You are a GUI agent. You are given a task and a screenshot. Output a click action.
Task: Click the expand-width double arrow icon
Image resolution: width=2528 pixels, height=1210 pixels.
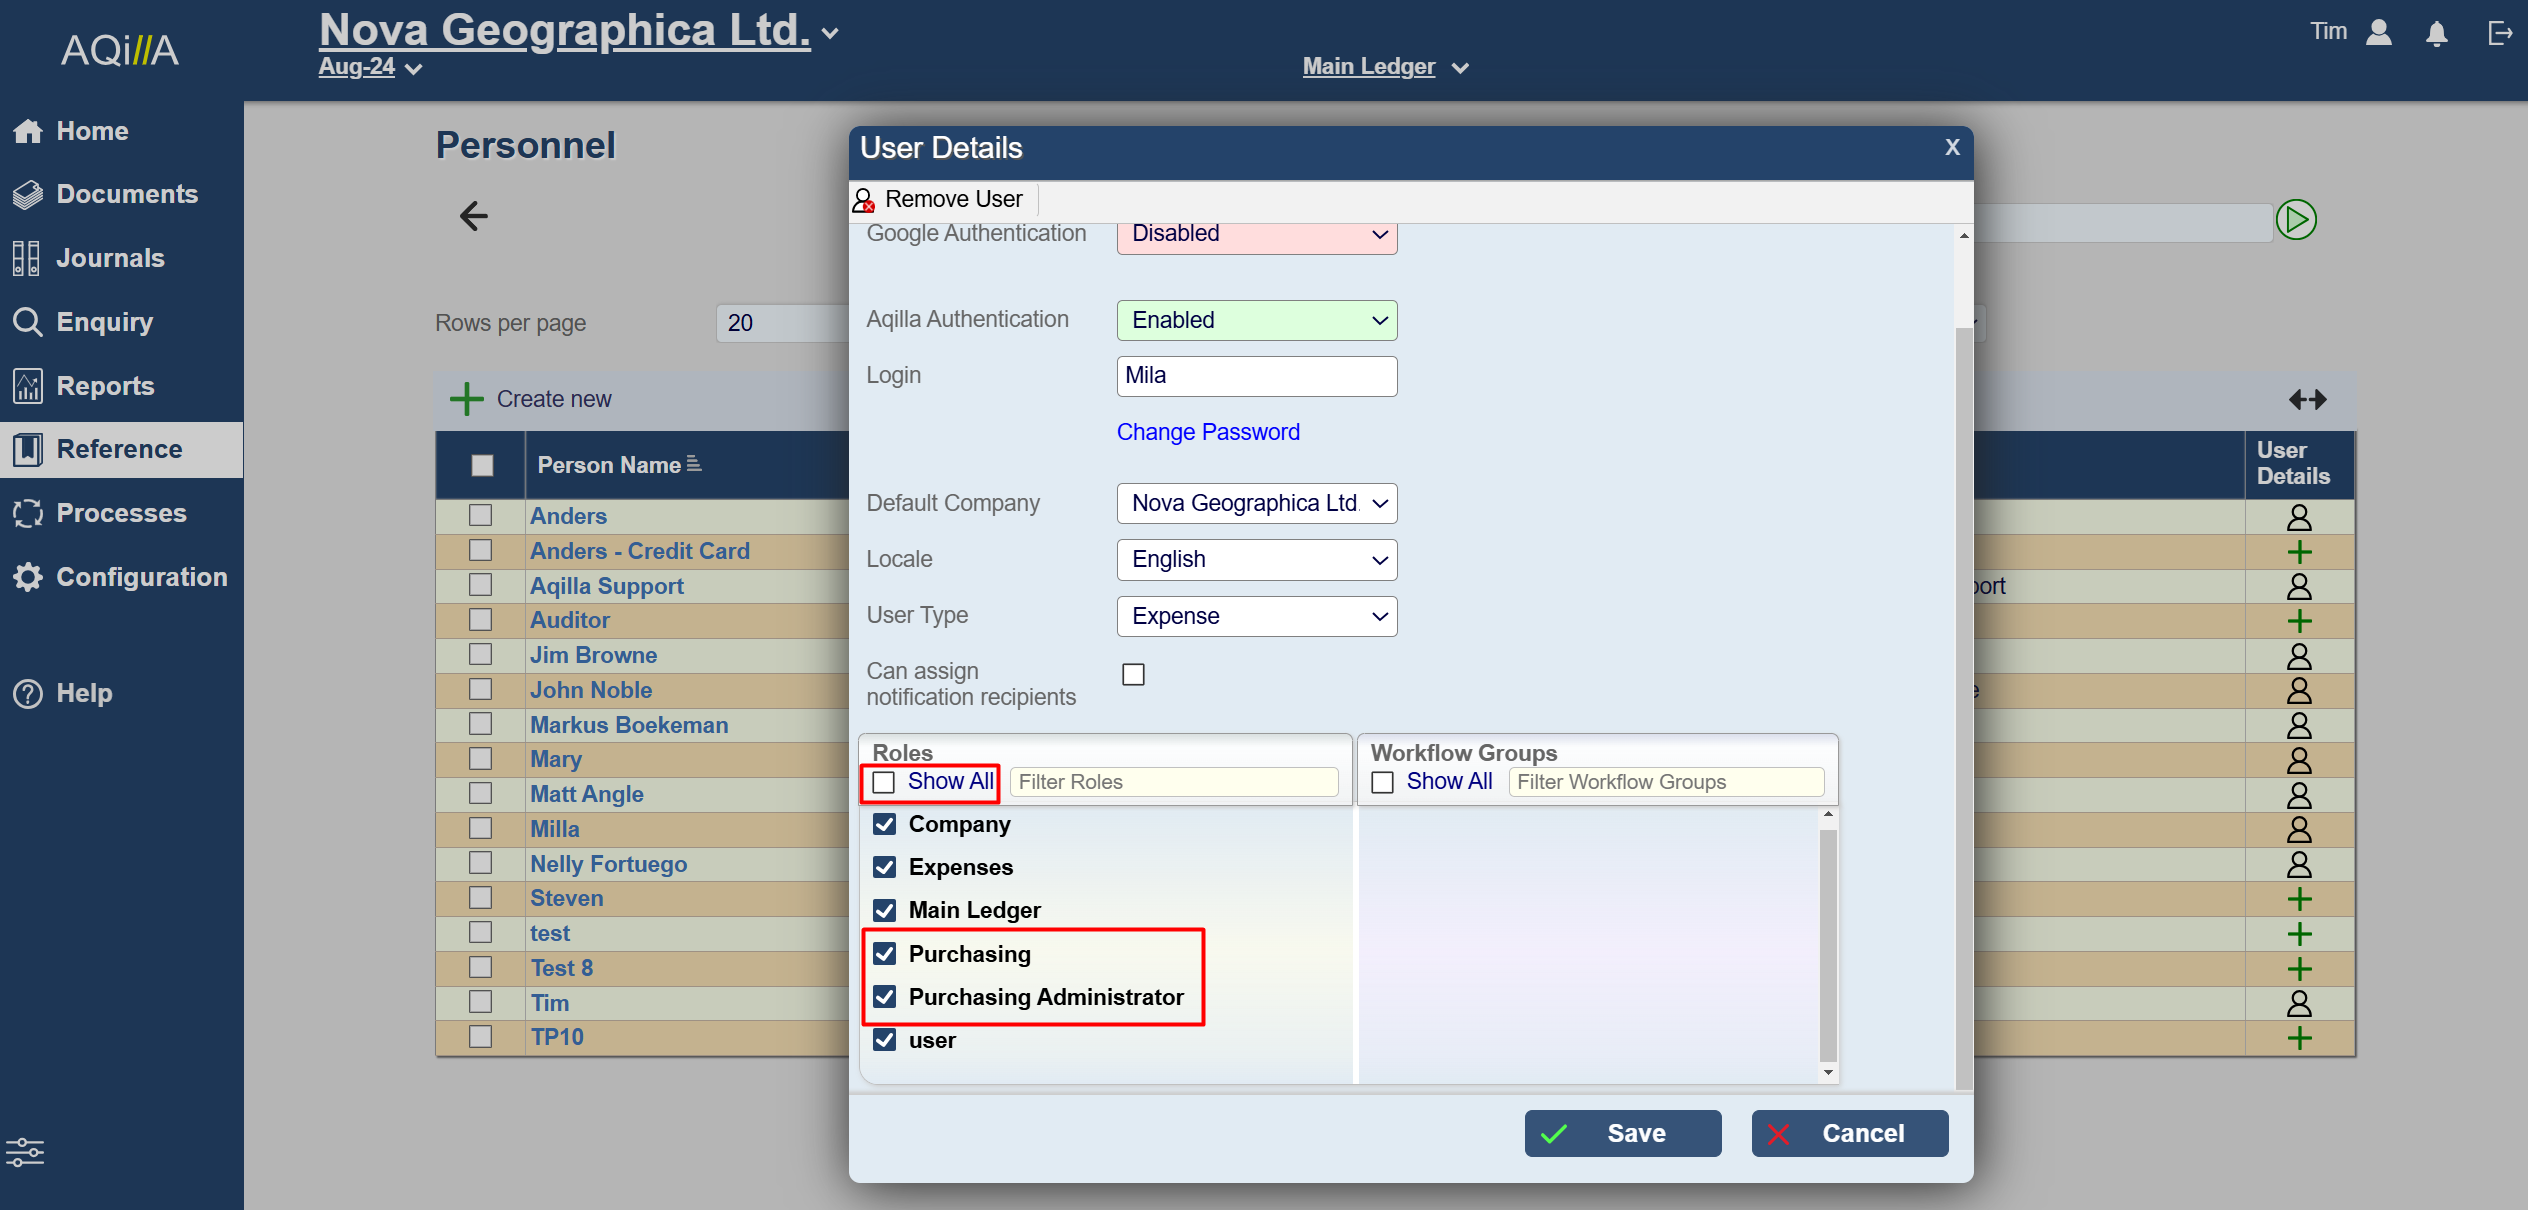(2307, 400)
